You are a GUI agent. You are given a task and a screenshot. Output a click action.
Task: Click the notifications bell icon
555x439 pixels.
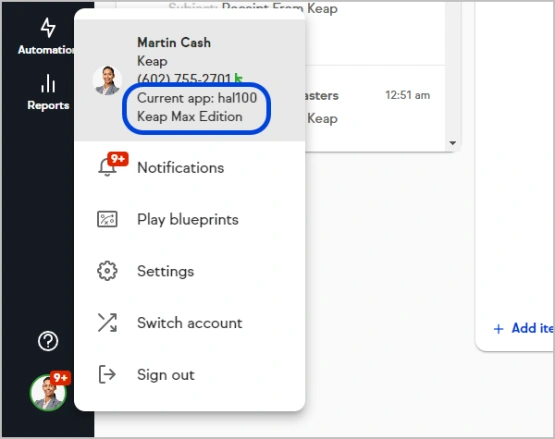point(107,167)
